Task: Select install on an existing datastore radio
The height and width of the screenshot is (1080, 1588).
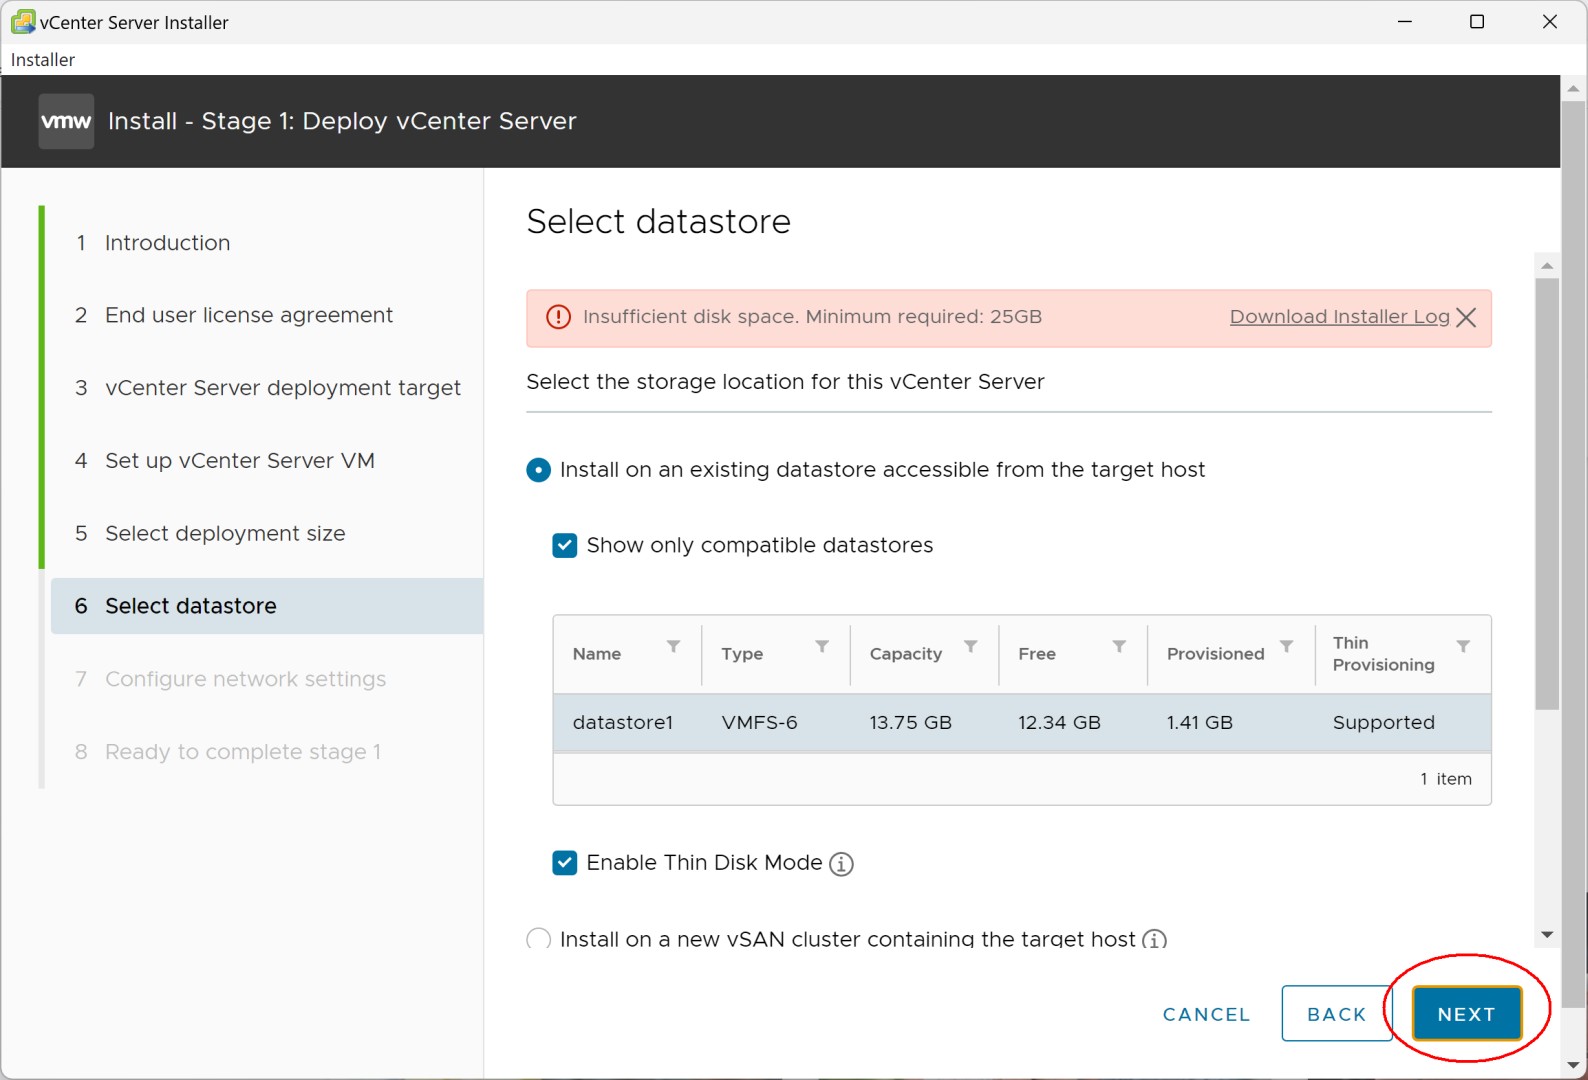Action: point(538,470)
